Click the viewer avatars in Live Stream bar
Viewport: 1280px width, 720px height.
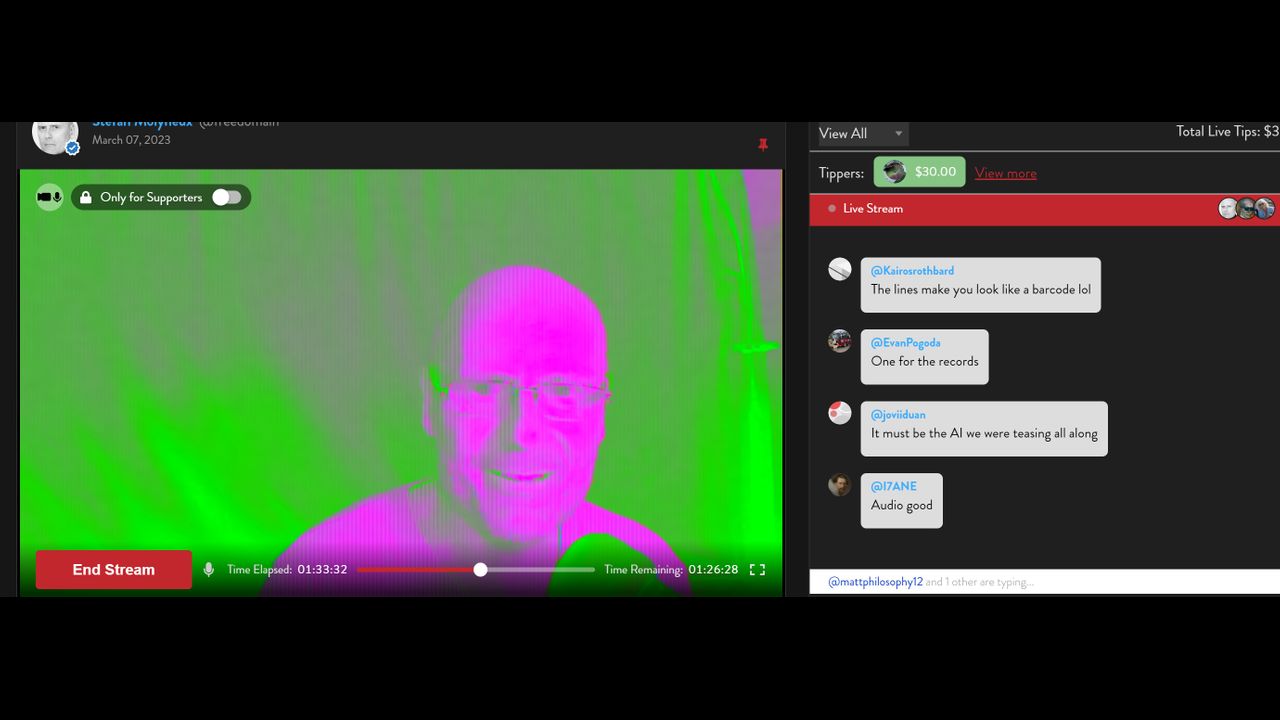tap(1246, 208)
